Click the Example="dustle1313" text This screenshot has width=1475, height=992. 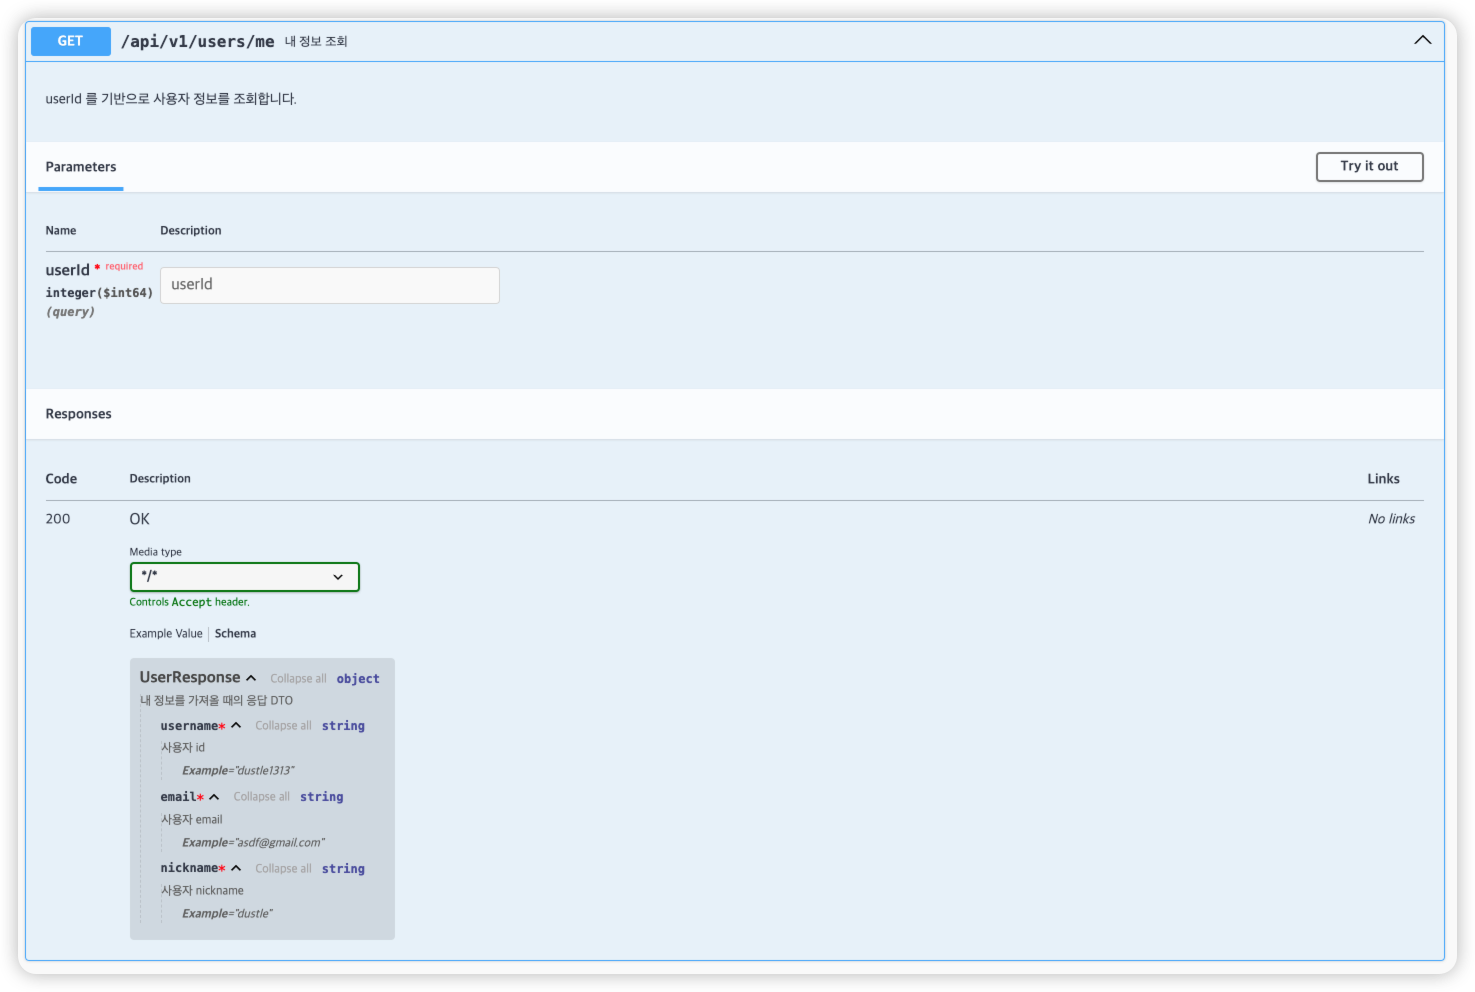click(238, 771)
